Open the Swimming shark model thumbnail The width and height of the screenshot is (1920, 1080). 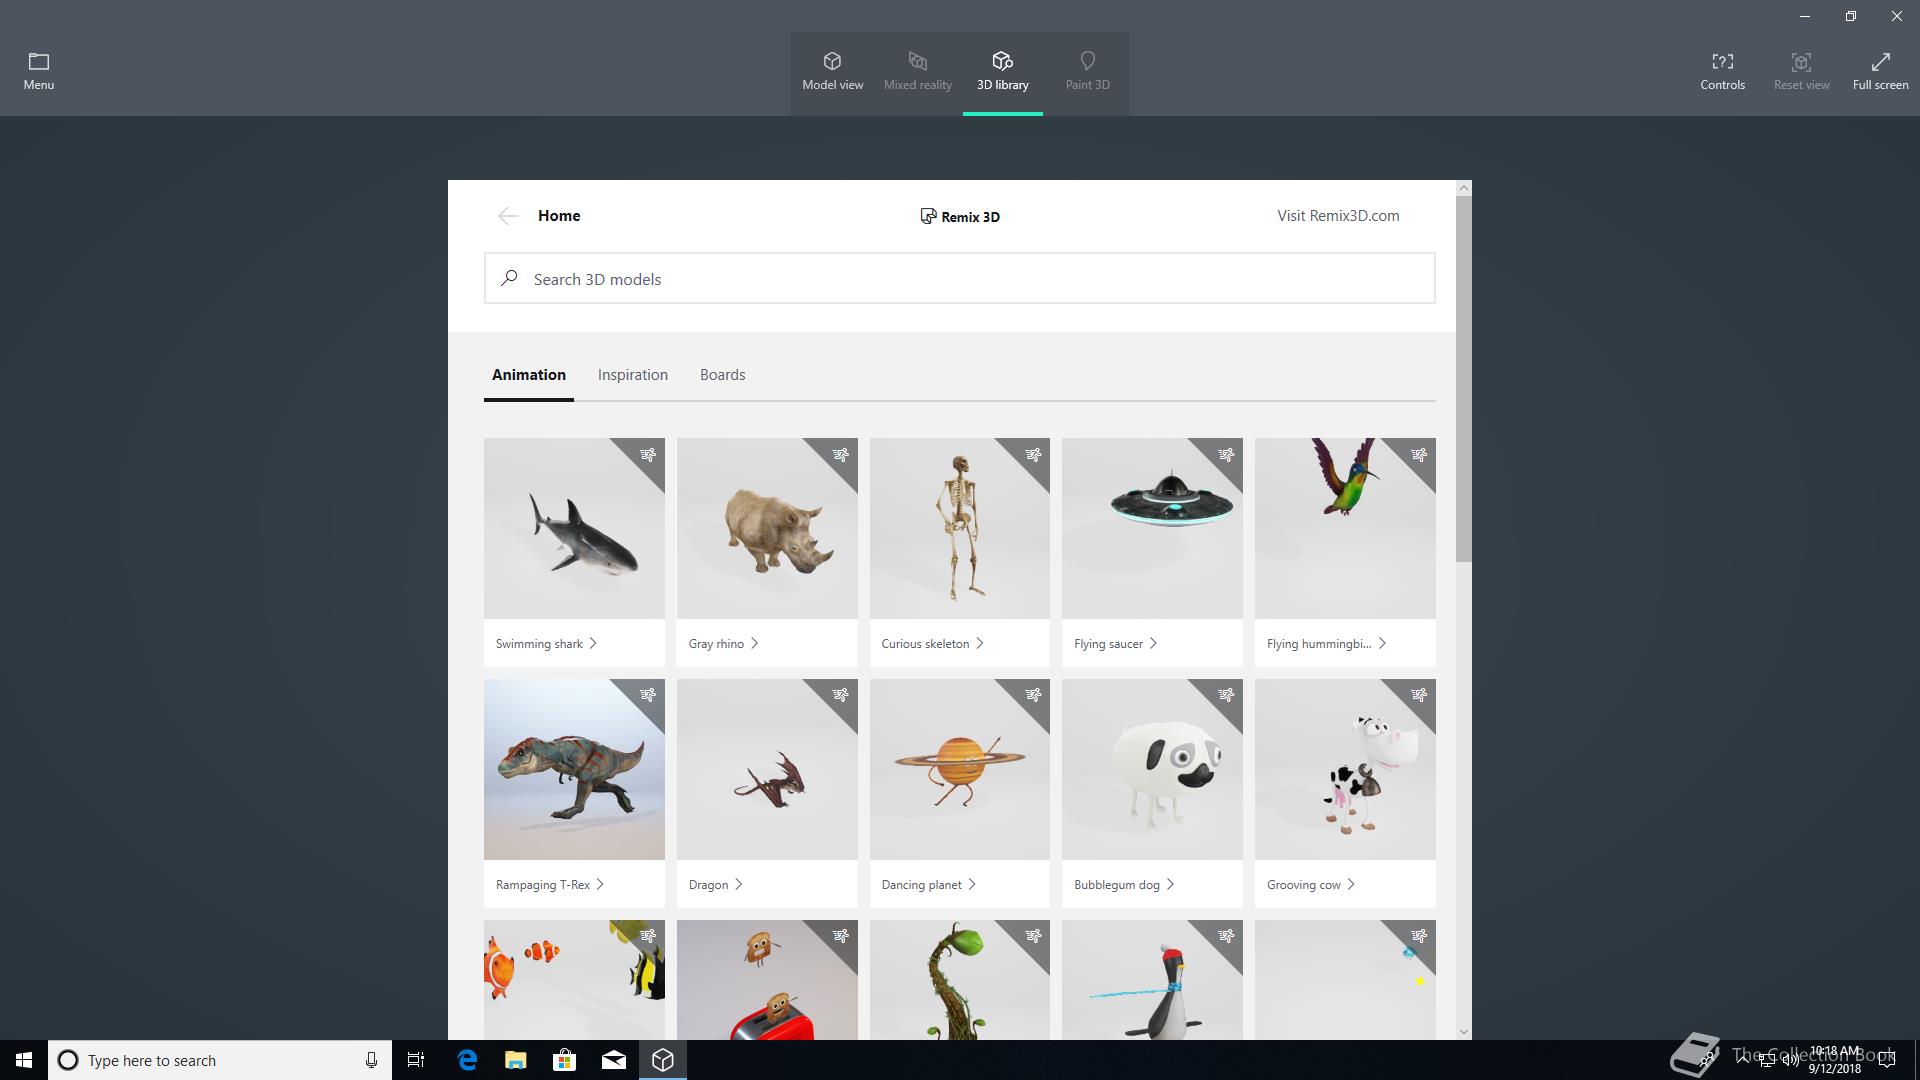[x=574, y=528]
